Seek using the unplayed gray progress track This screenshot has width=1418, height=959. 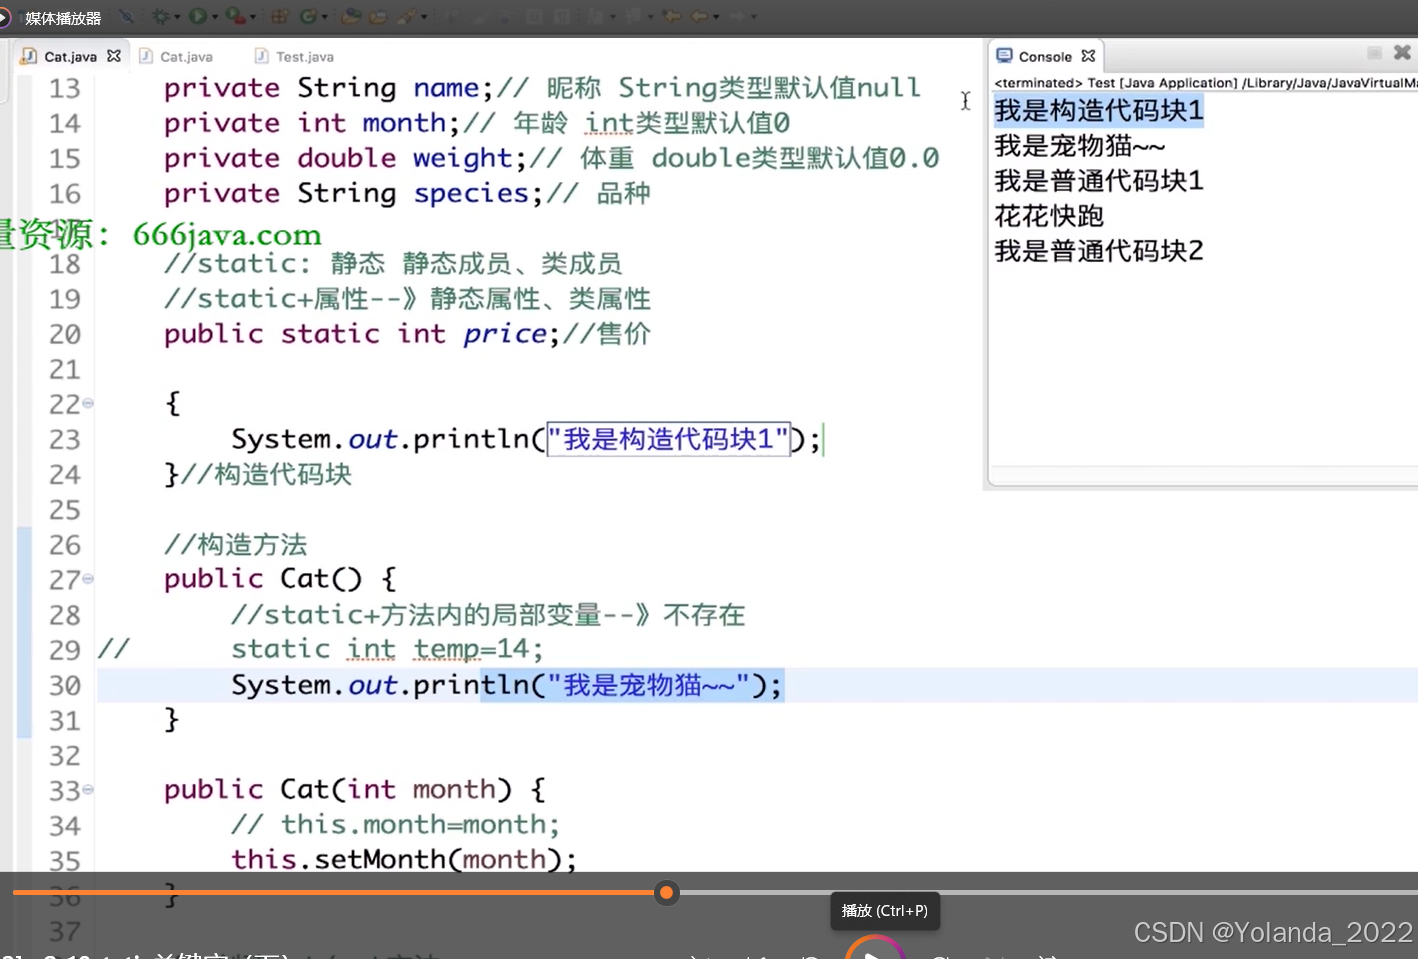point(1047,892)
